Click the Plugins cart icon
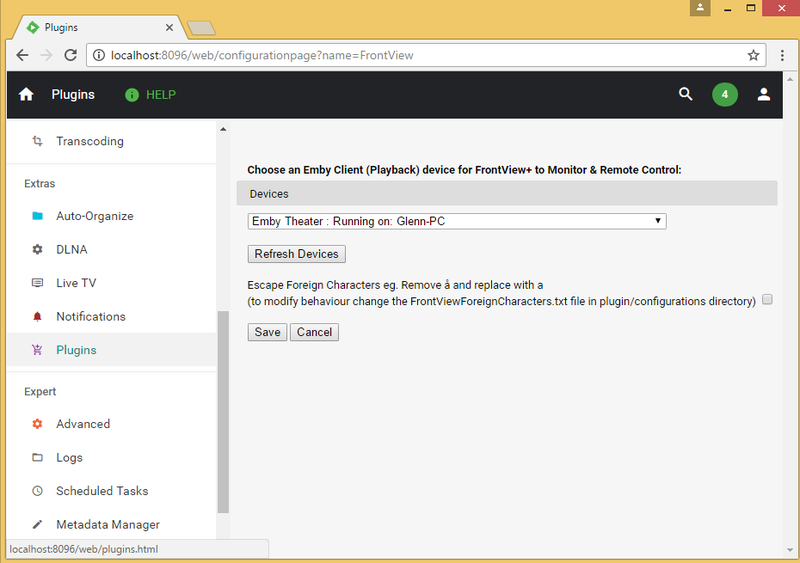Viewport: 800px width, 563px height. click(37, 350)
